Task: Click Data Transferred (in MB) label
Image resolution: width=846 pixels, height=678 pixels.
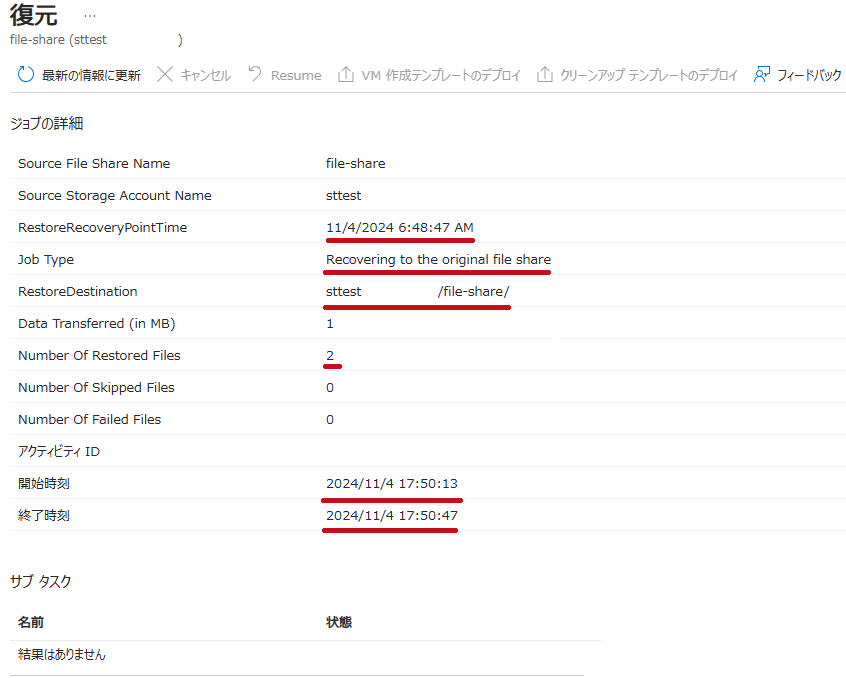Action: (97, 324)
